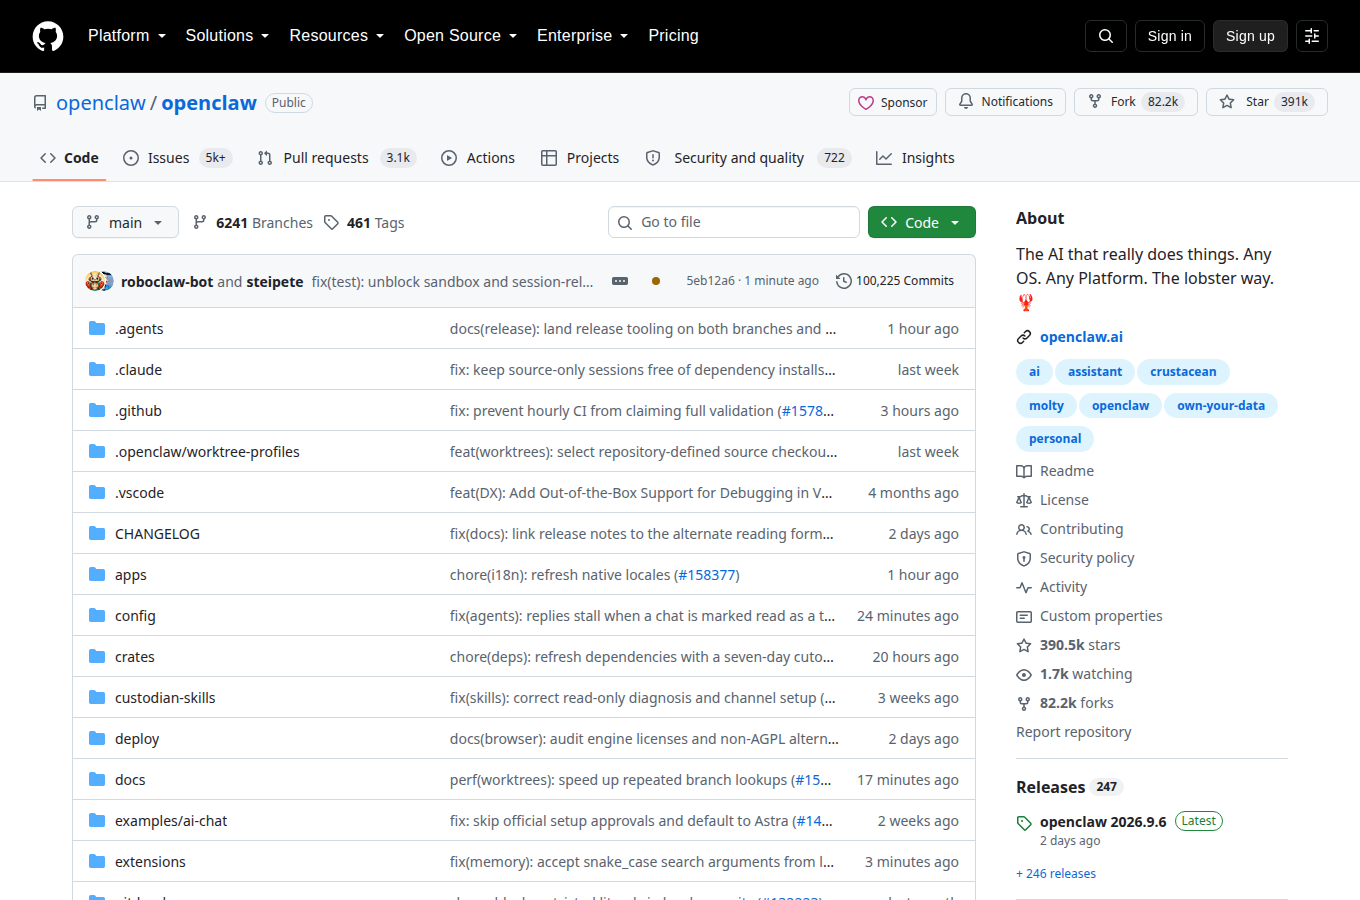View the 461 Tags list

364,223
